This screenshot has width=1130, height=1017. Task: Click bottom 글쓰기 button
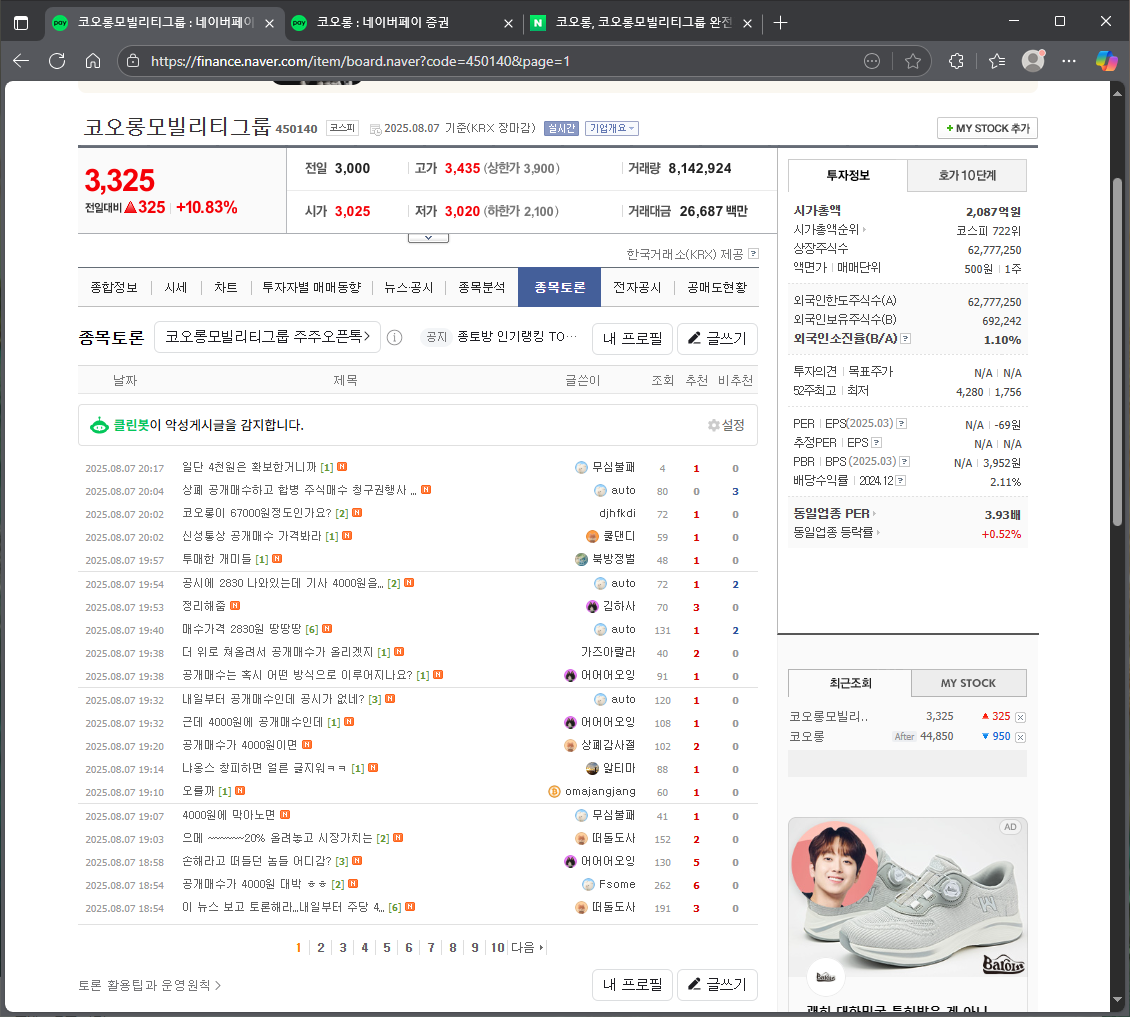[x=717, y=985]
